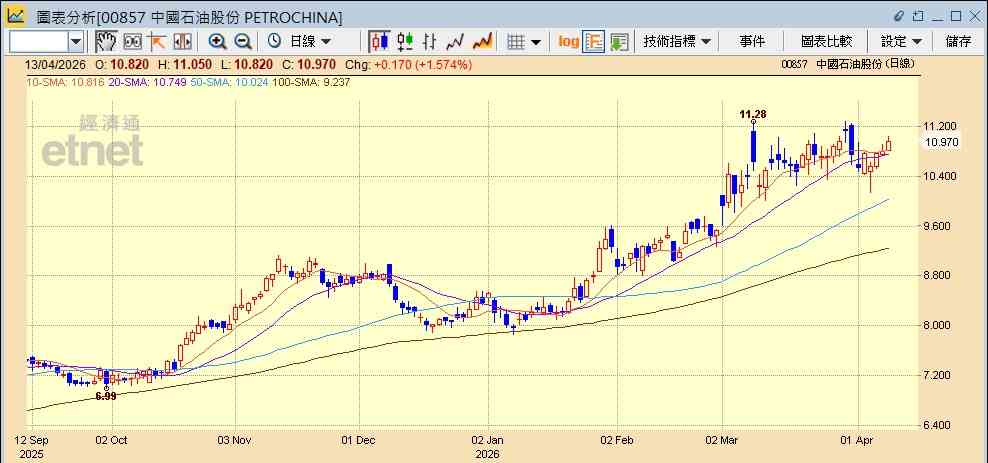Click the 00857 中國石油股份 (日線) chart title
Viewport: 988px width, 463px height.
pos(847,64)
